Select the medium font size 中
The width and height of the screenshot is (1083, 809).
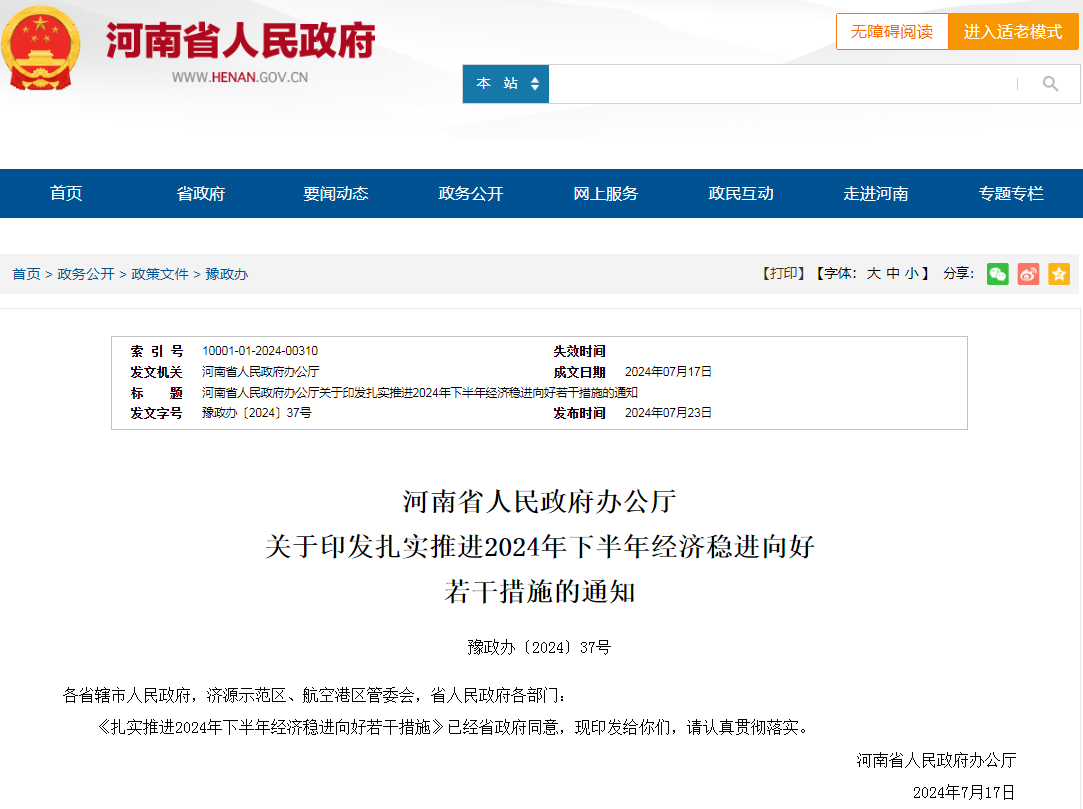[x=893, y=274]
